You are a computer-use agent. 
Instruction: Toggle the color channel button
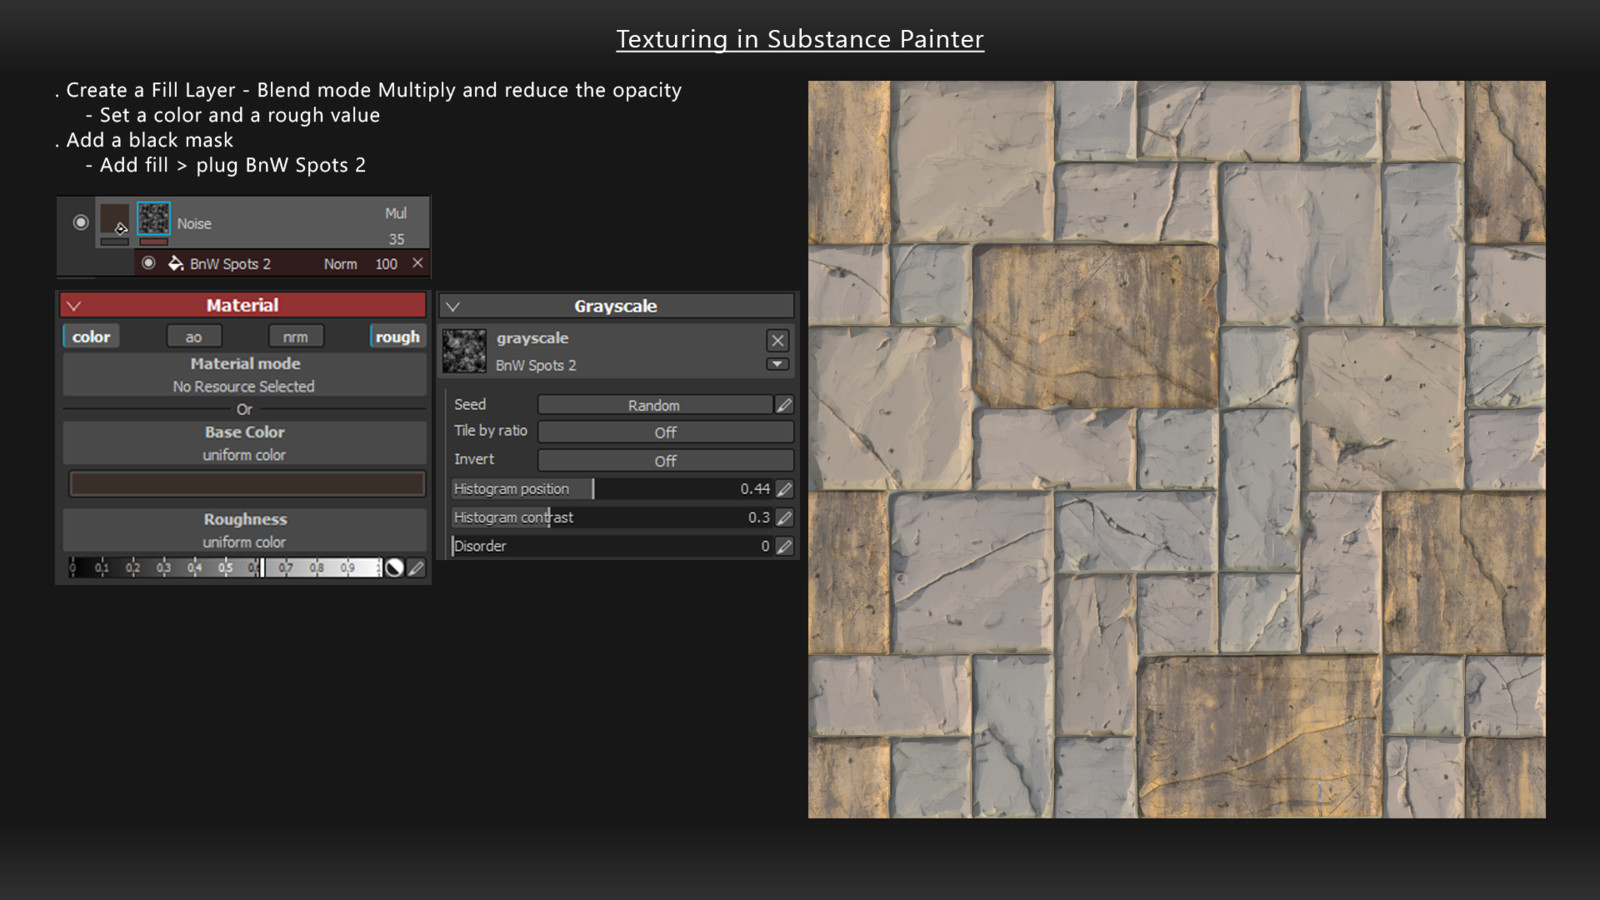point(91,337)
